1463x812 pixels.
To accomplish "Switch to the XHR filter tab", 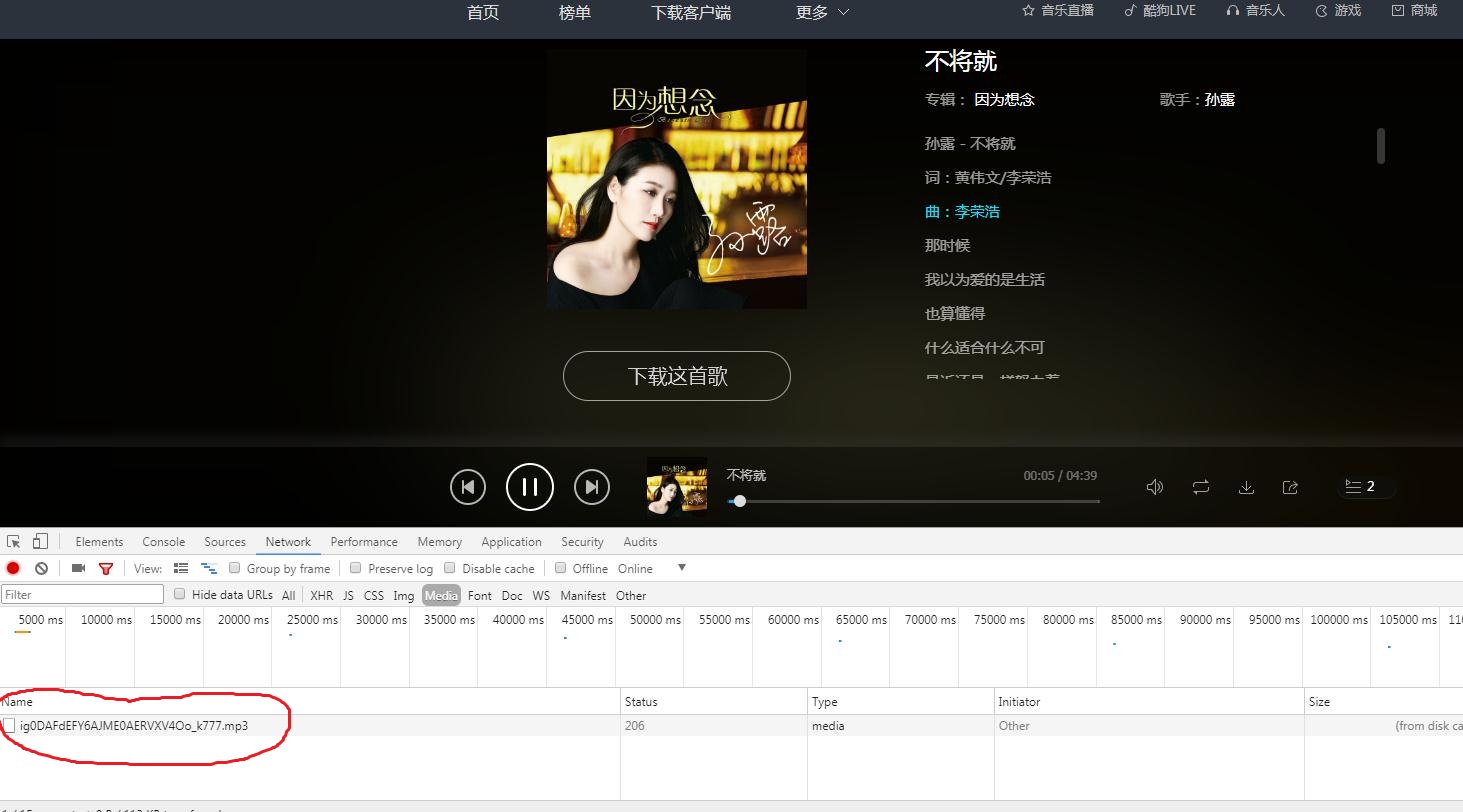I will tap(321, 595).
